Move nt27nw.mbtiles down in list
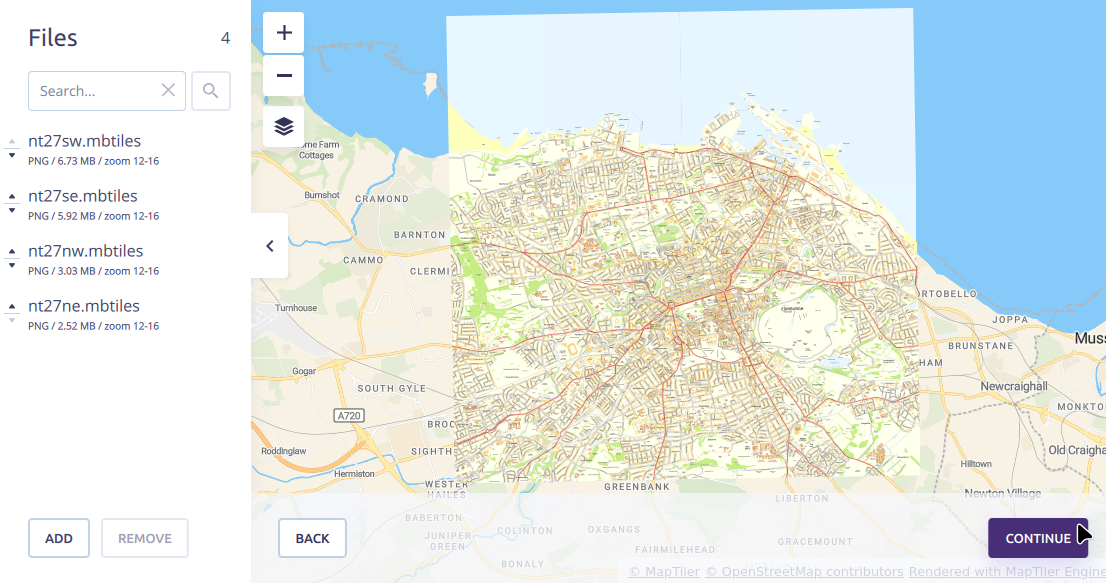The width and height of the screenshot is (1106, 583). pos(12,265)
